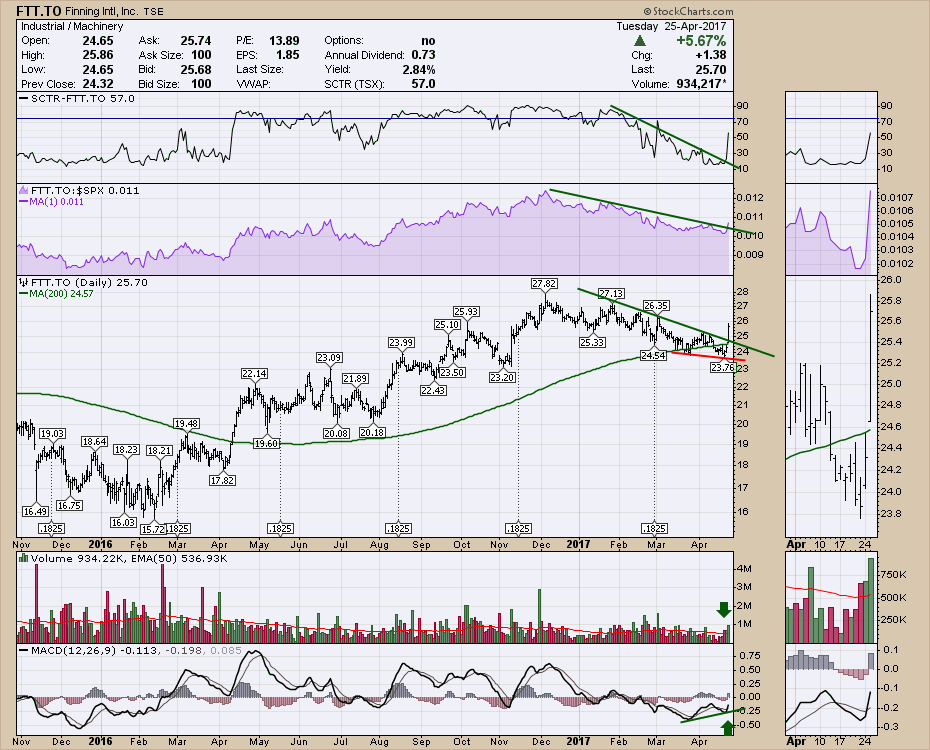Click the 24.54 price low label

click(652, 356)
